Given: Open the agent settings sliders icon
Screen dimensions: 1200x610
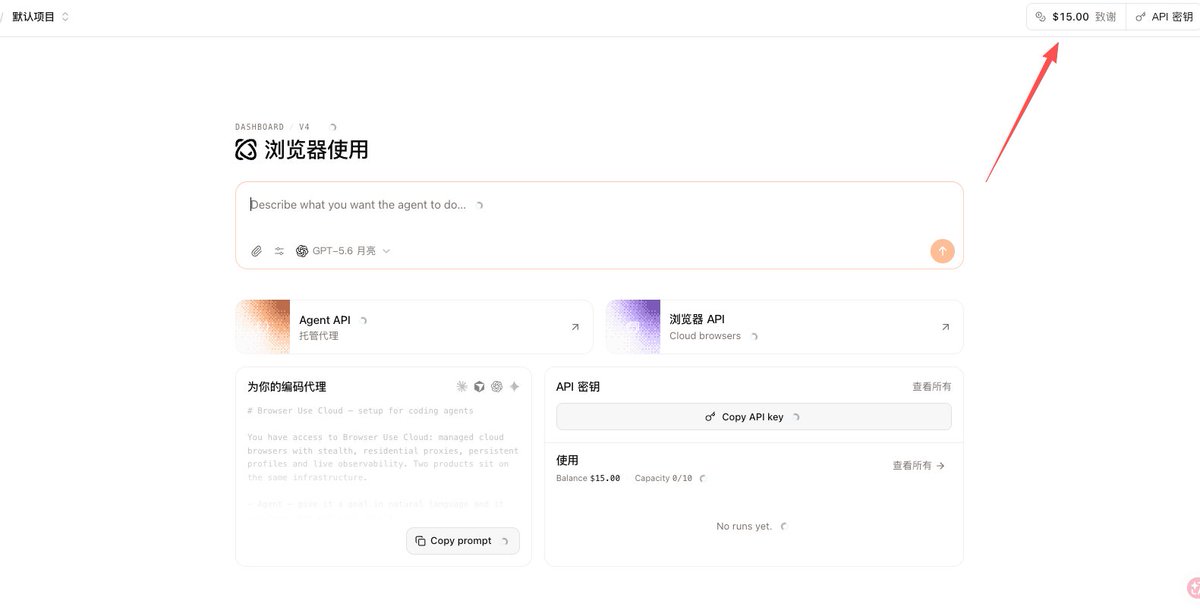Looking at the screenshot, I should pos(279,251).
